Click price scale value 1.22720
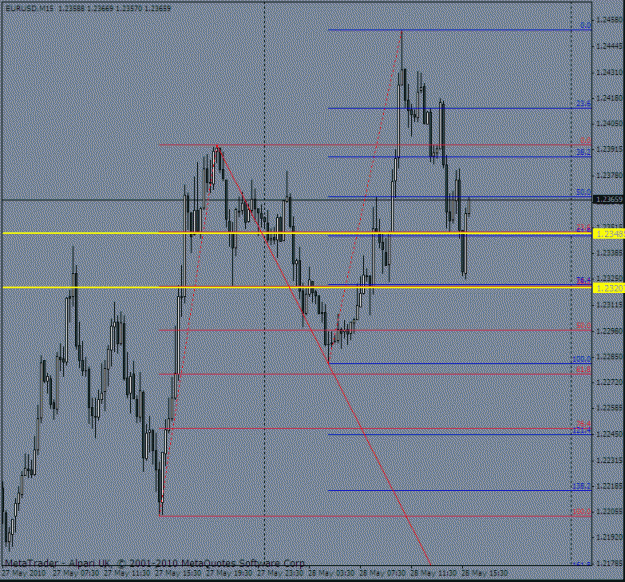The image size is (625, 582). [x=610, y=382]
